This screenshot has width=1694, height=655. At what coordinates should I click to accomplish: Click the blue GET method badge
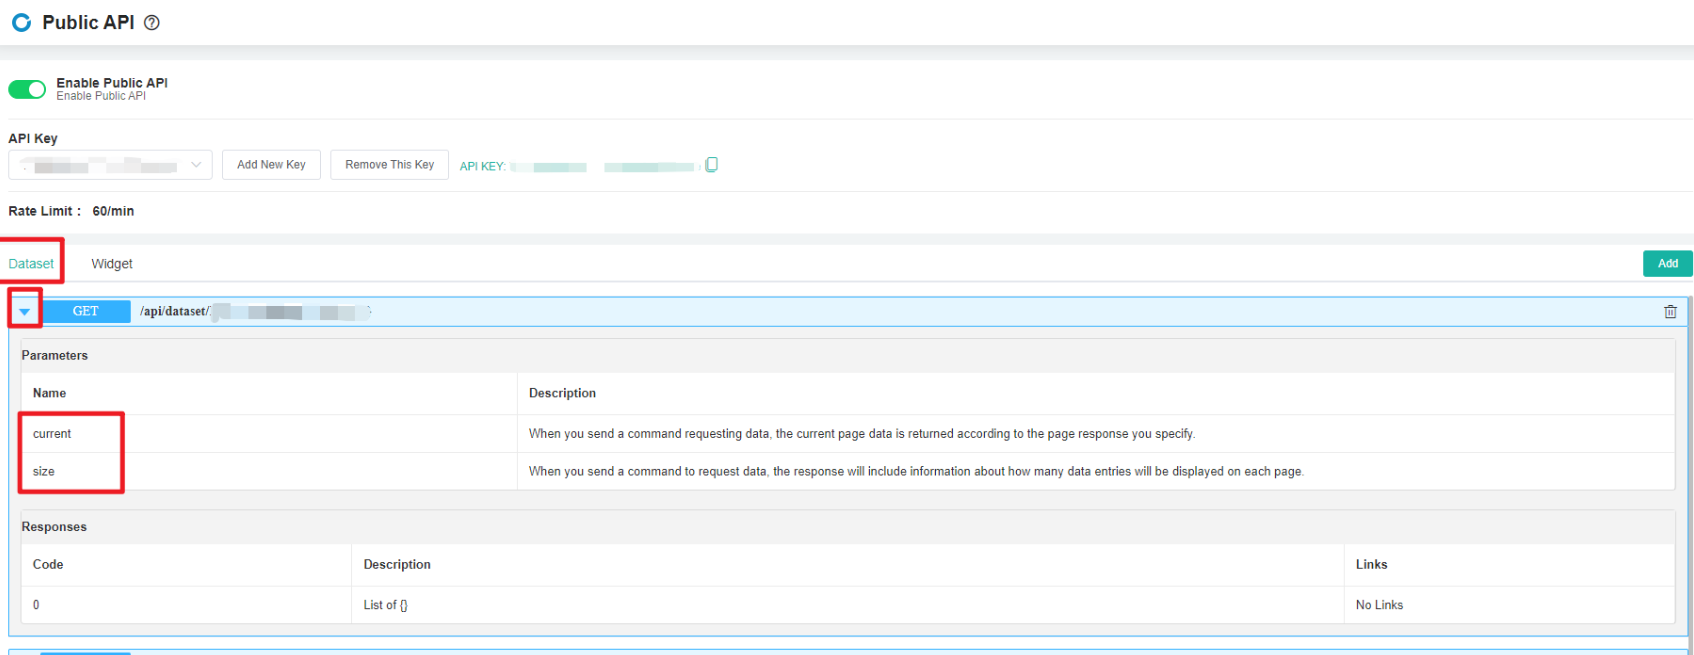coord(86,312)
